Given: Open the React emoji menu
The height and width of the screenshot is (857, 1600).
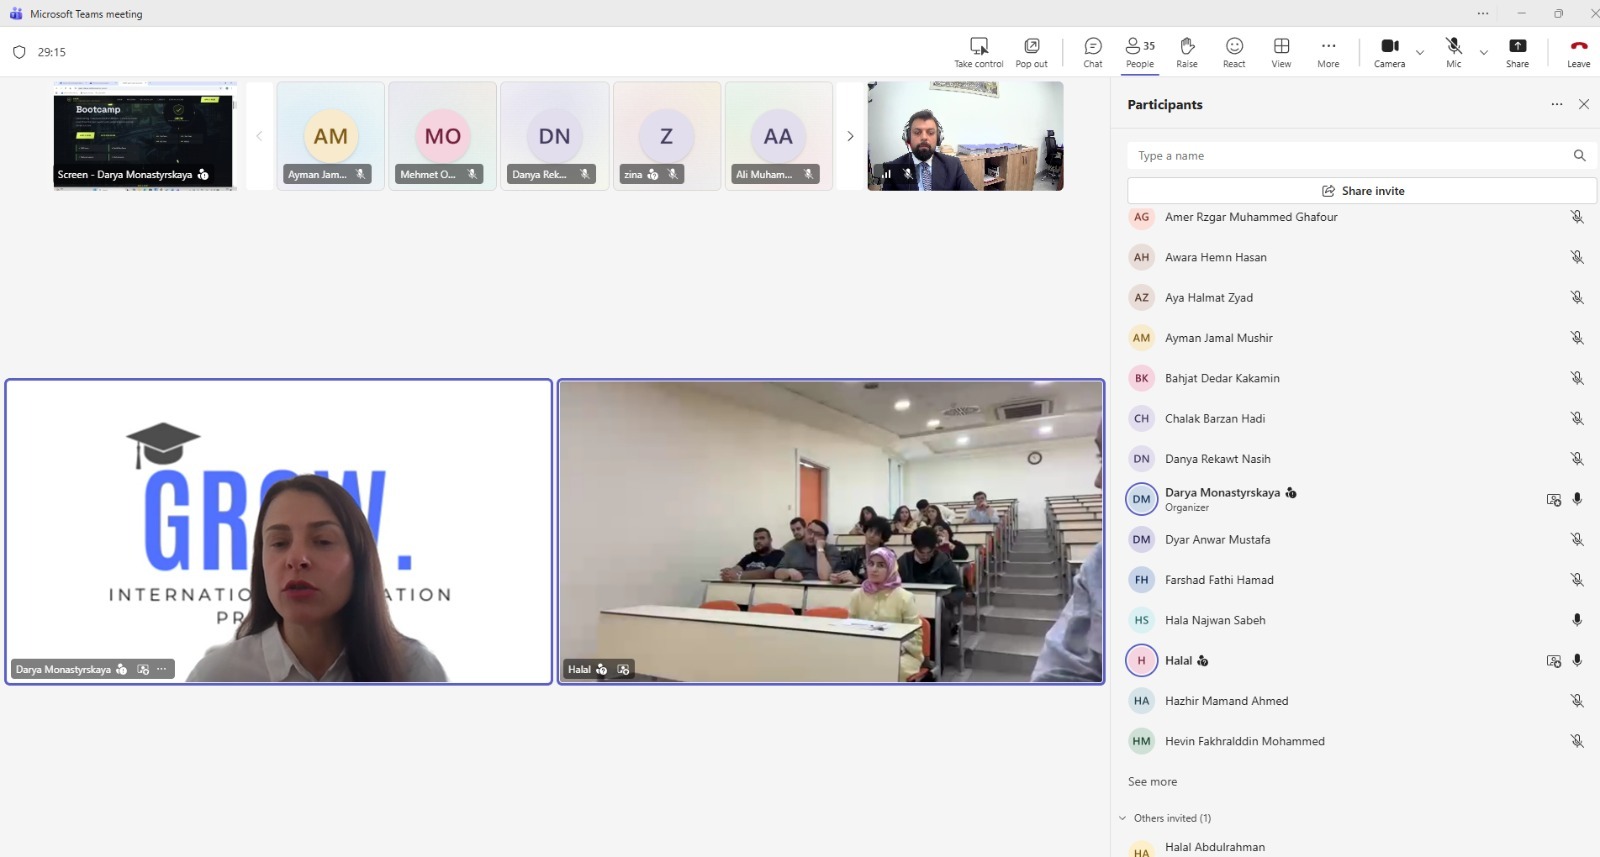Looking at the screenshot, I should (1234, 52).
